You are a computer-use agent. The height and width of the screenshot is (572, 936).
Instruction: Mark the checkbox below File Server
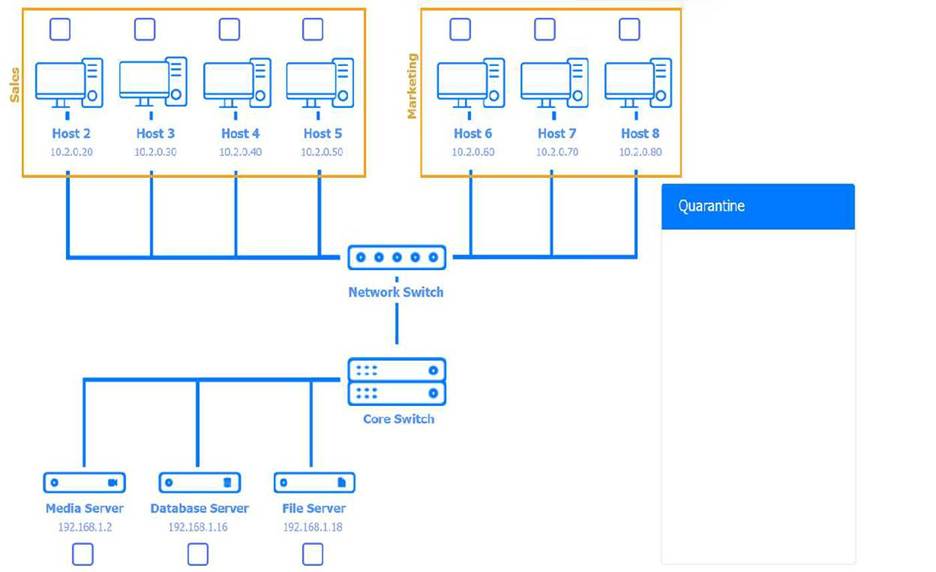coord(313,554)
